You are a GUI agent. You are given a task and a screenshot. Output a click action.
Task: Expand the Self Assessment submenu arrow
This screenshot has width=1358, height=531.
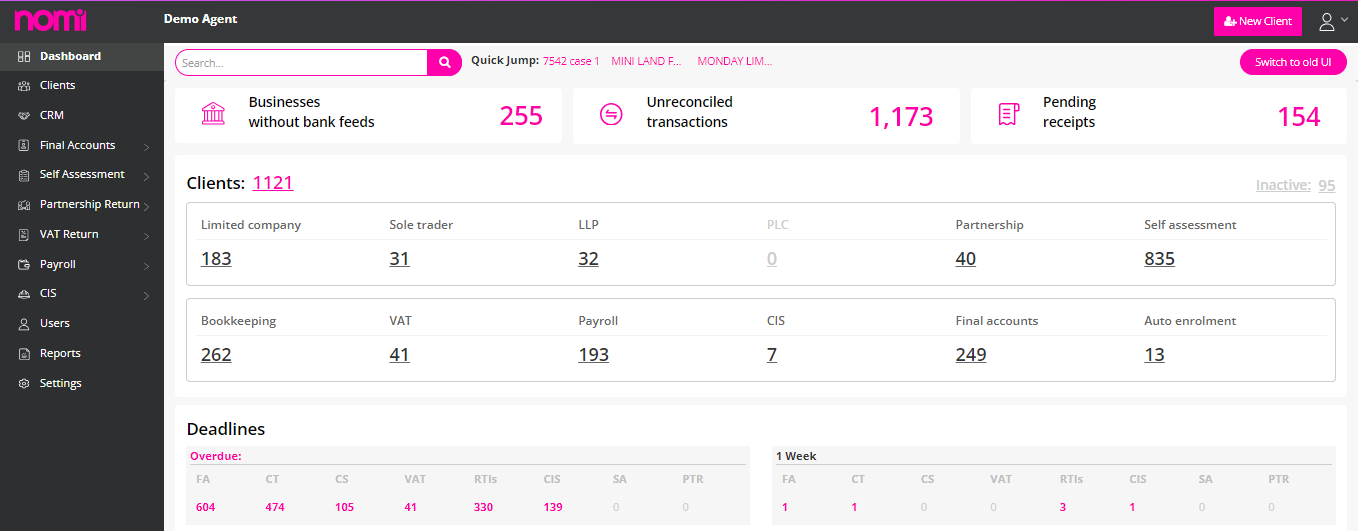pyautogui.click(x=147, y=177)
